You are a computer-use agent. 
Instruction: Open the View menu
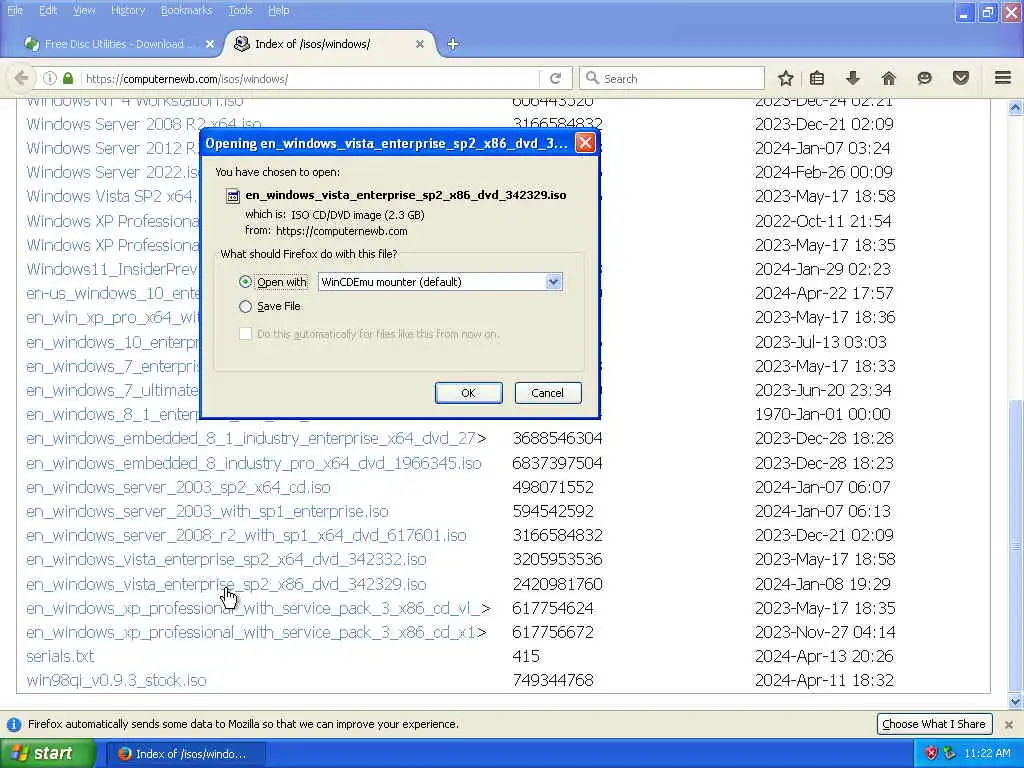84,10
